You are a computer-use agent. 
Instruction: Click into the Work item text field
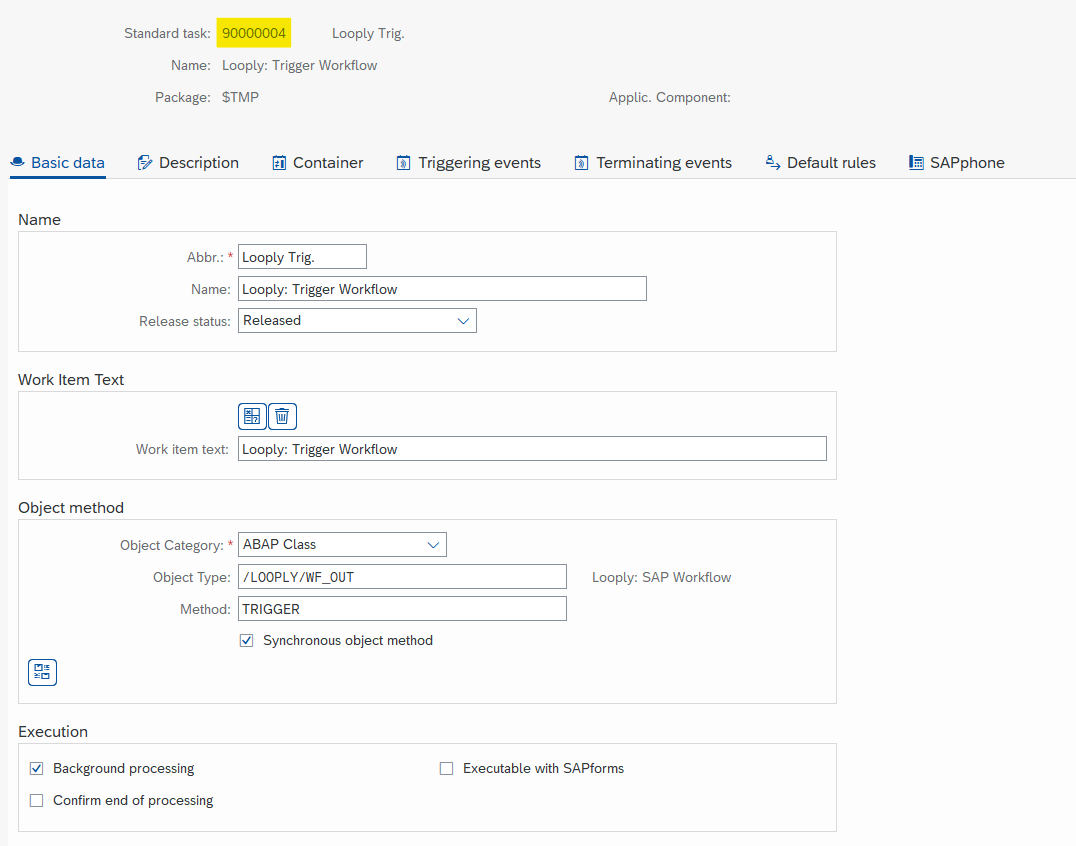(532, 449)
